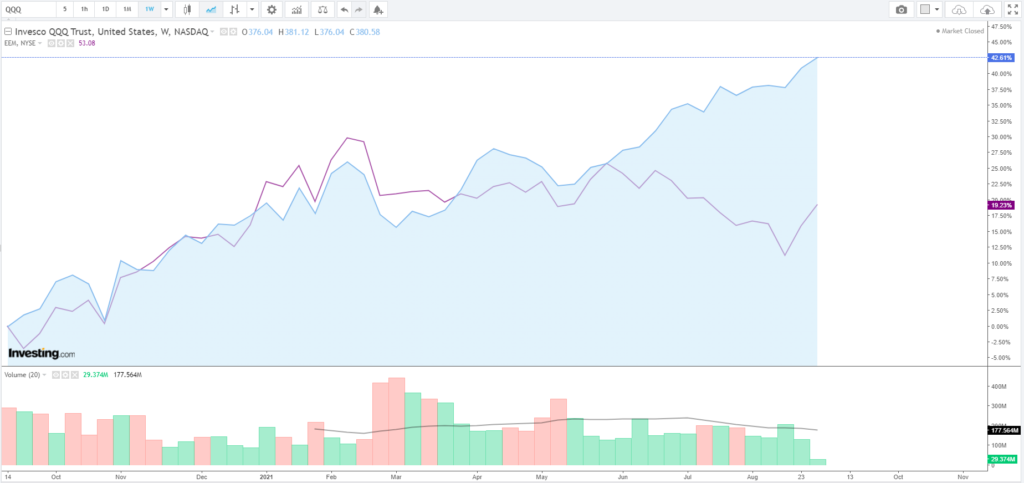Image resolution: width=1024 pixels, height=483 pixels.
Task: Open Invesco QQQ Trust title dropdown
Action: coord(212,32)
